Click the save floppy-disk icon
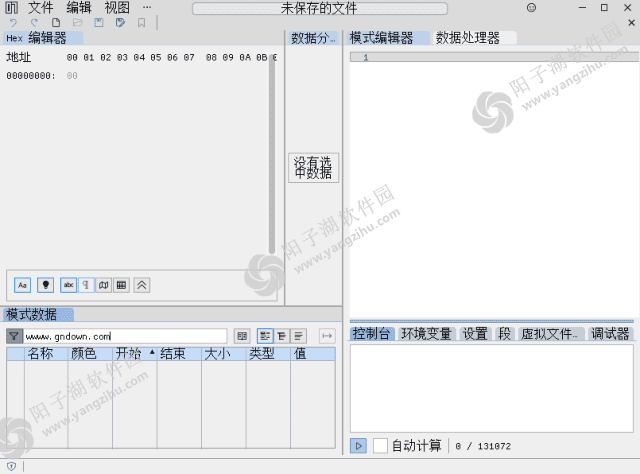The height and width of the screenshot is (474, 640). [x=99, y=23]
